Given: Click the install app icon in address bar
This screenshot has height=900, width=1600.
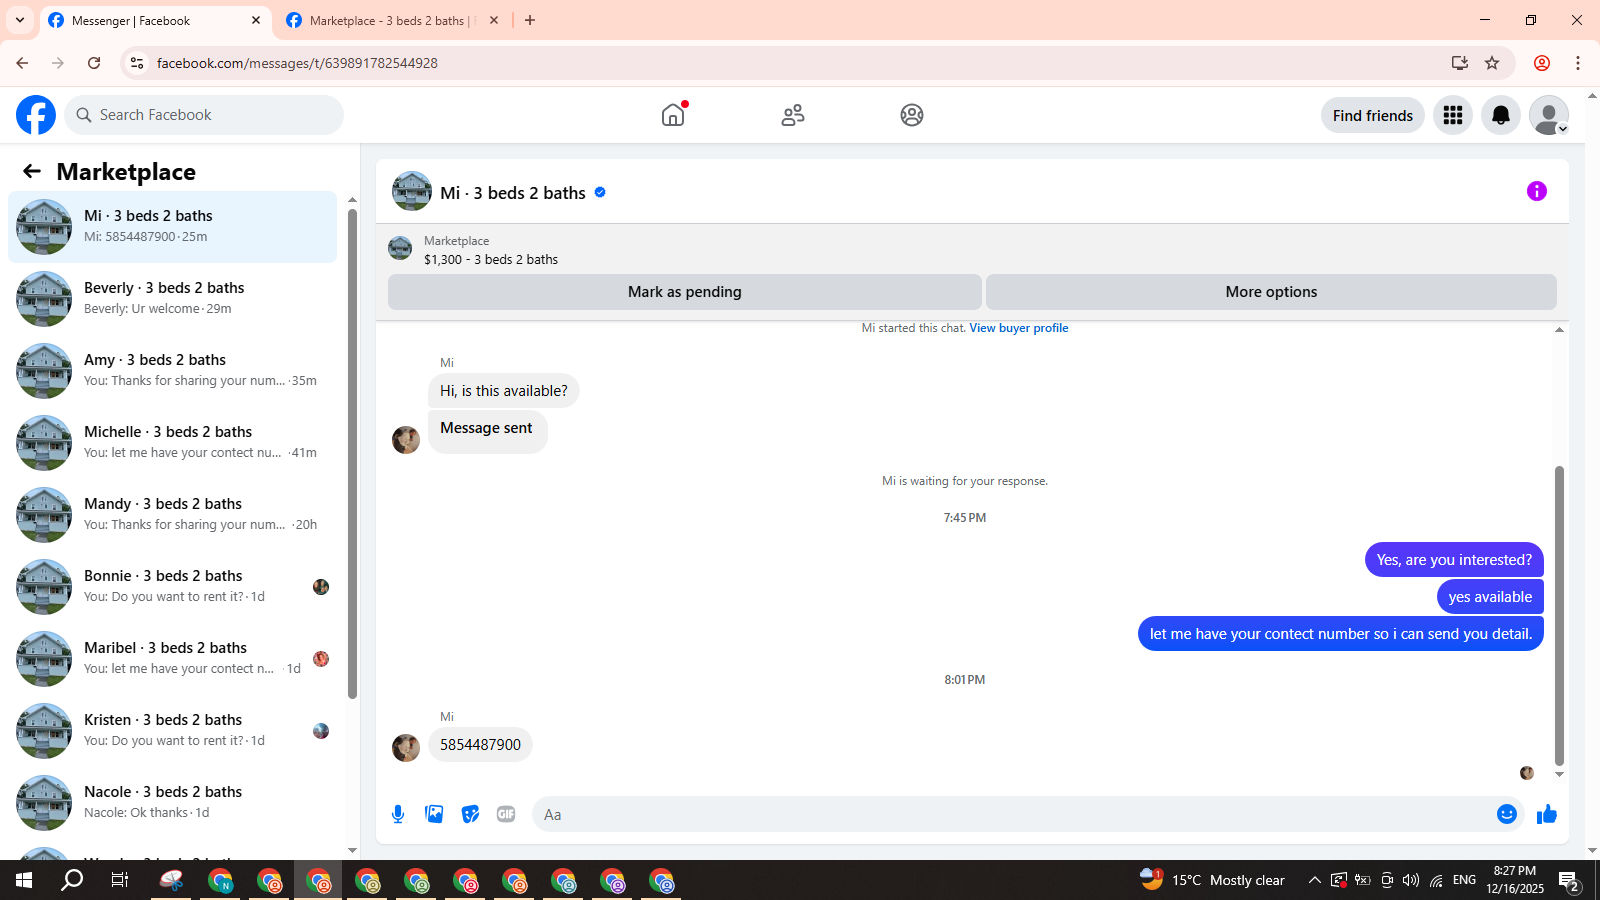Looking at the screenshot, I should [1460, 63].
